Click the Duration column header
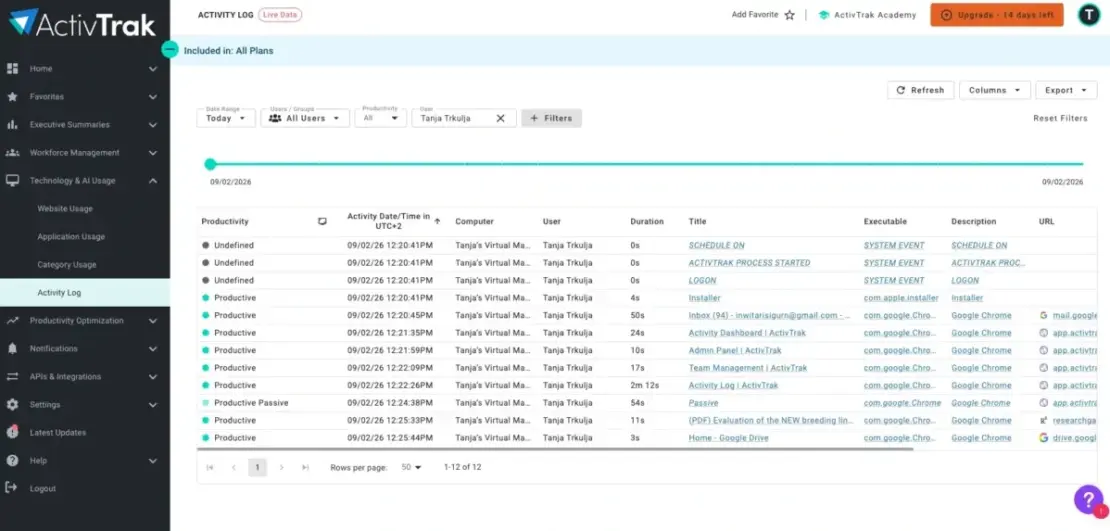This screenshot has width=1110, height=531. coord(647,222)
